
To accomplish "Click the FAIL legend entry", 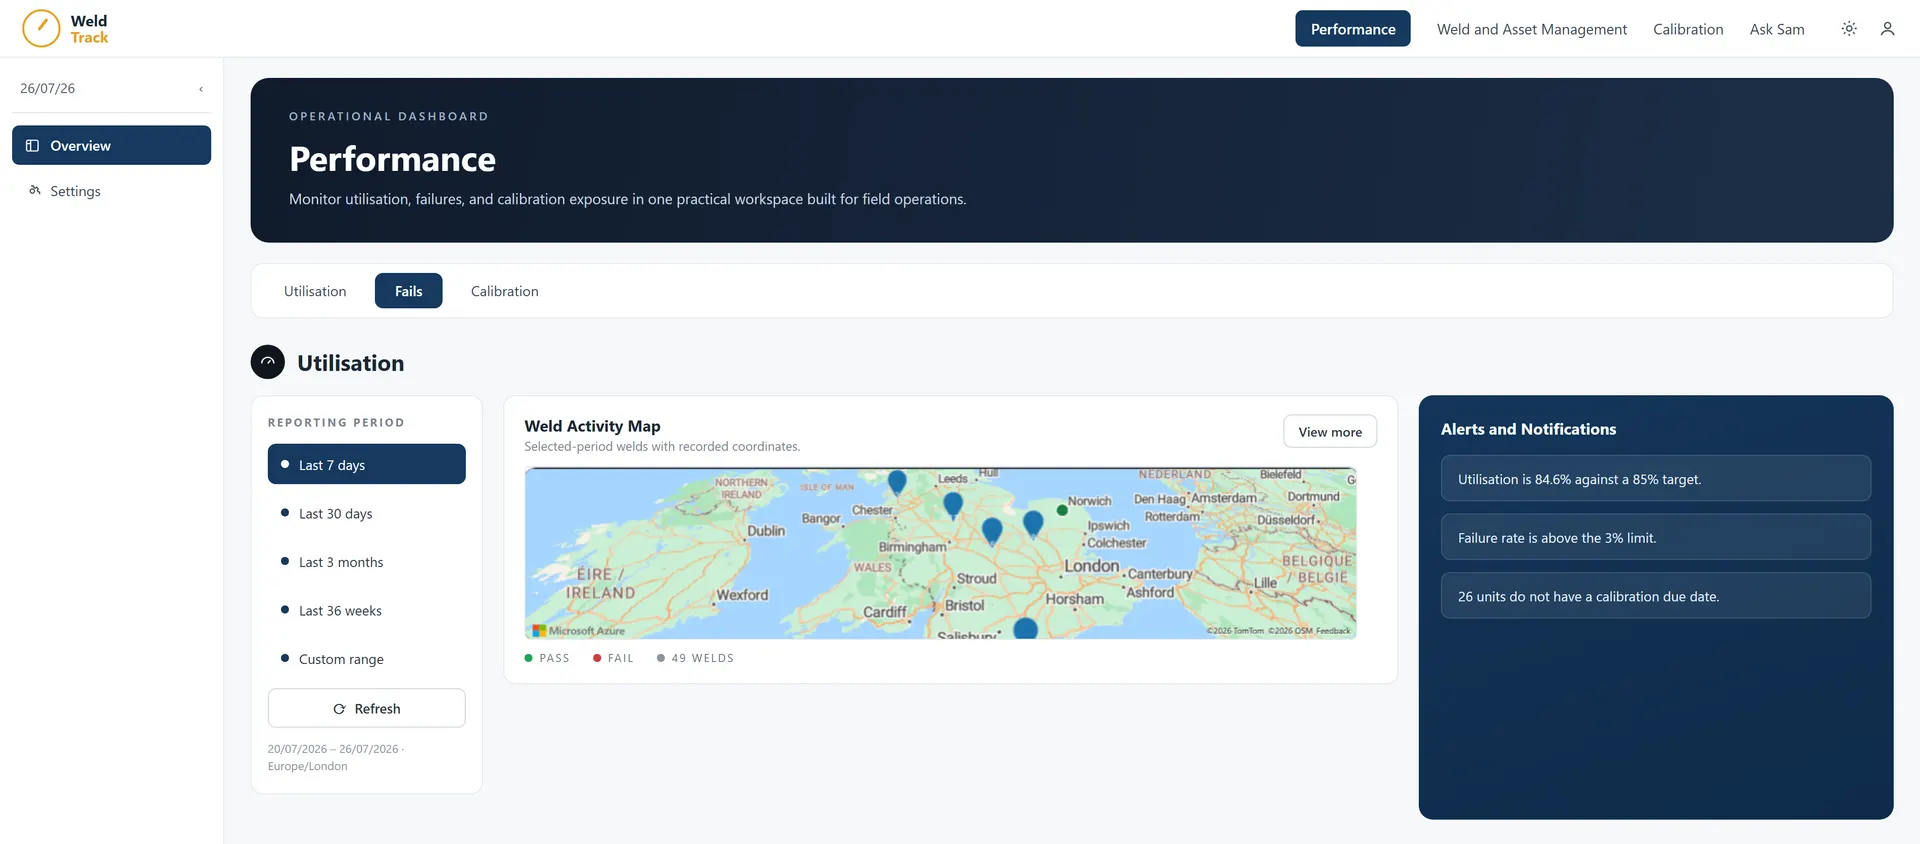I will tap(613, 658).
